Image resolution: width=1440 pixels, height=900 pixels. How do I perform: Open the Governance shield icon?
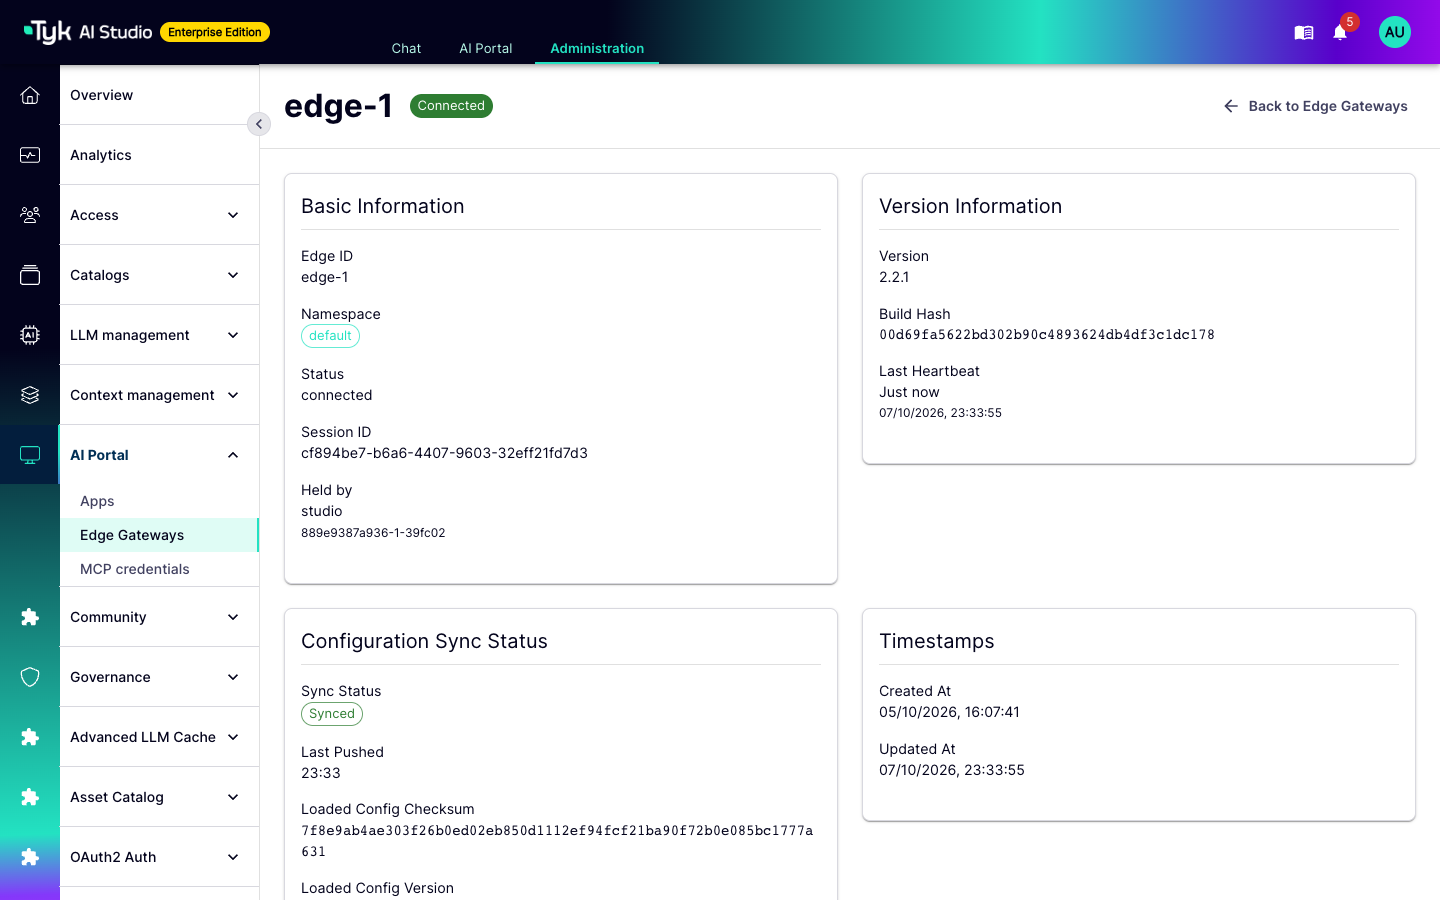click(30, 677)
